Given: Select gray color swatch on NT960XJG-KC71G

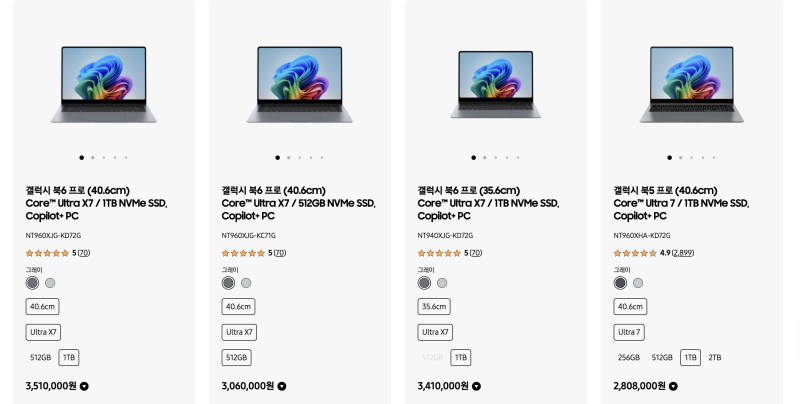Looking at the screenshot, I should (228, 283).
